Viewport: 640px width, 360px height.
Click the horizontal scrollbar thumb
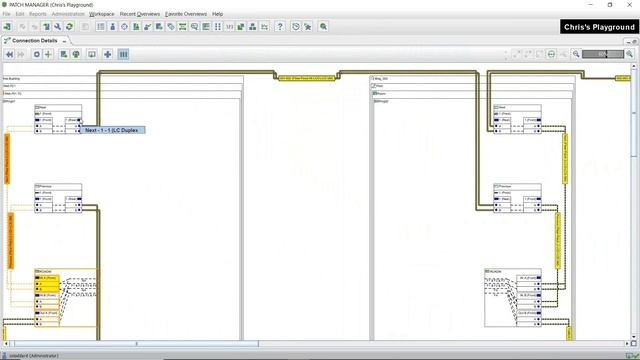(x=136, y=344)
